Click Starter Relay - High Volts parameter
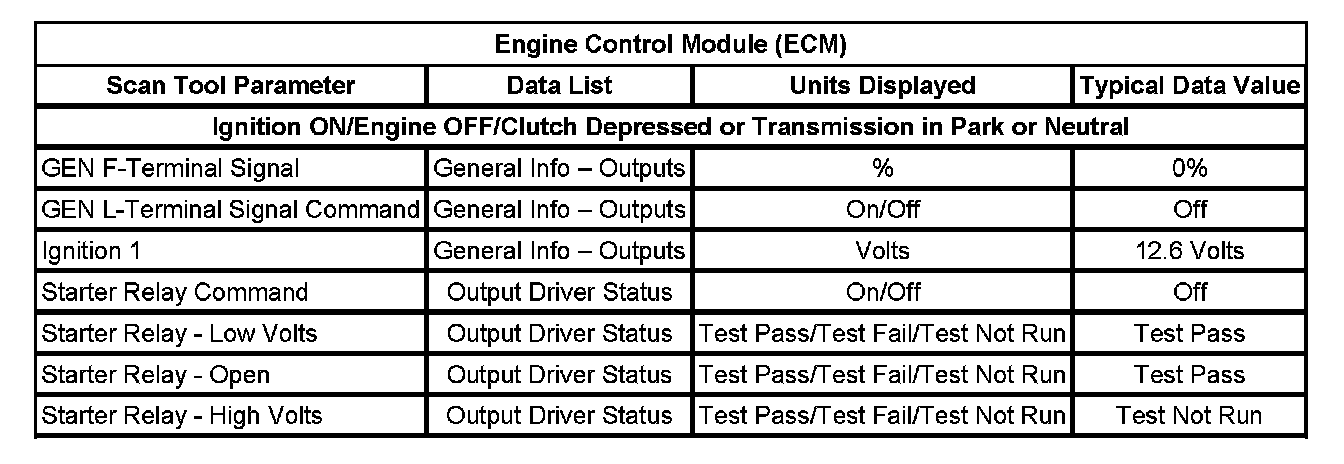Image resolution: width=1344 pixels, height=464 pixels. (182, 415)
